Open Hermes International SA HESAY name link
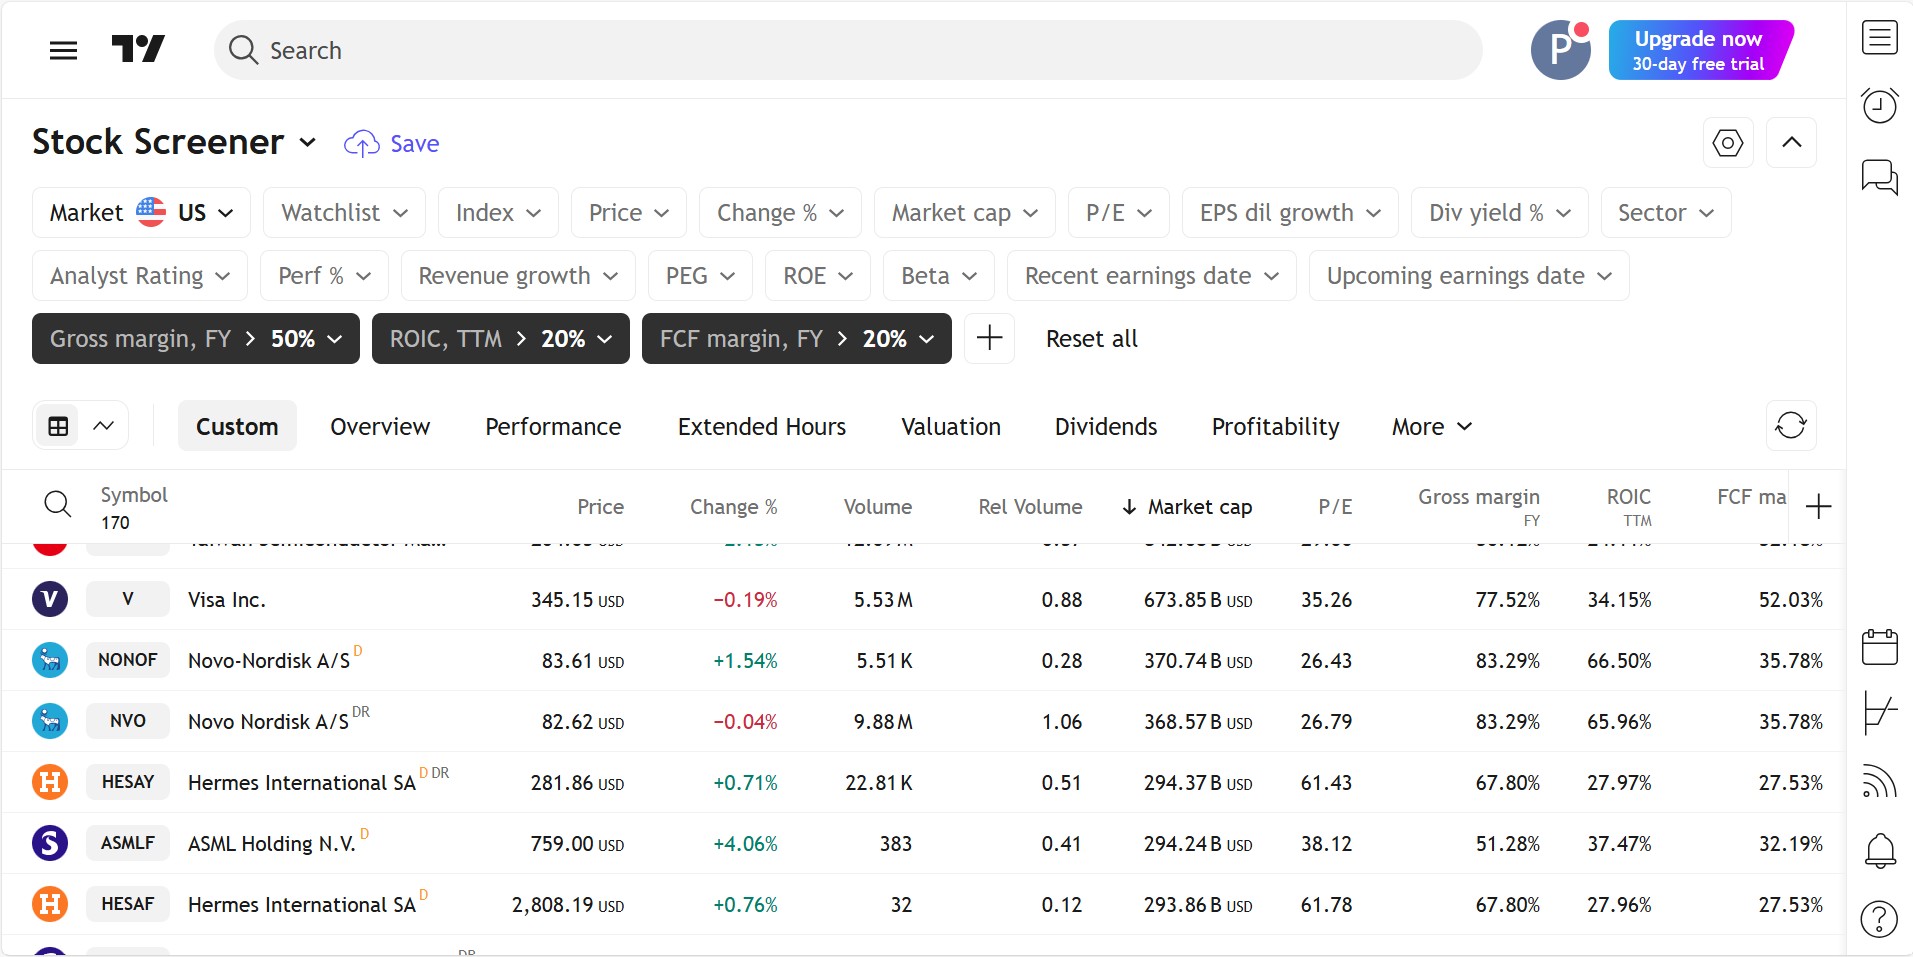 (301, 782)
